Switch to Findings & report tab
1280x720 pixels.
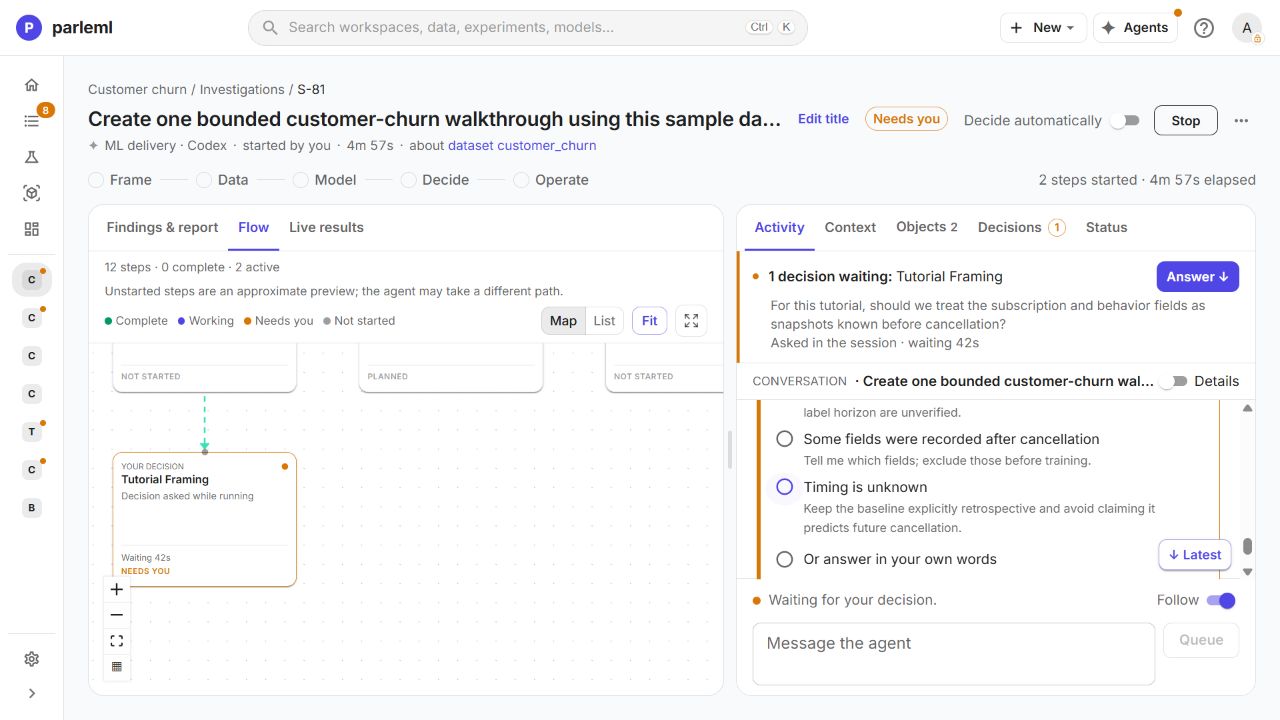162,227
